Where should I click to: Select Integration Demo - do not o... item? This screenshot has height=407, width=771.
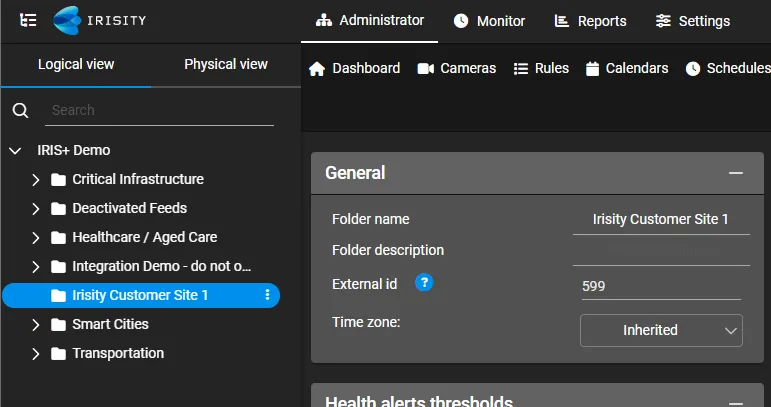[162, 266]
